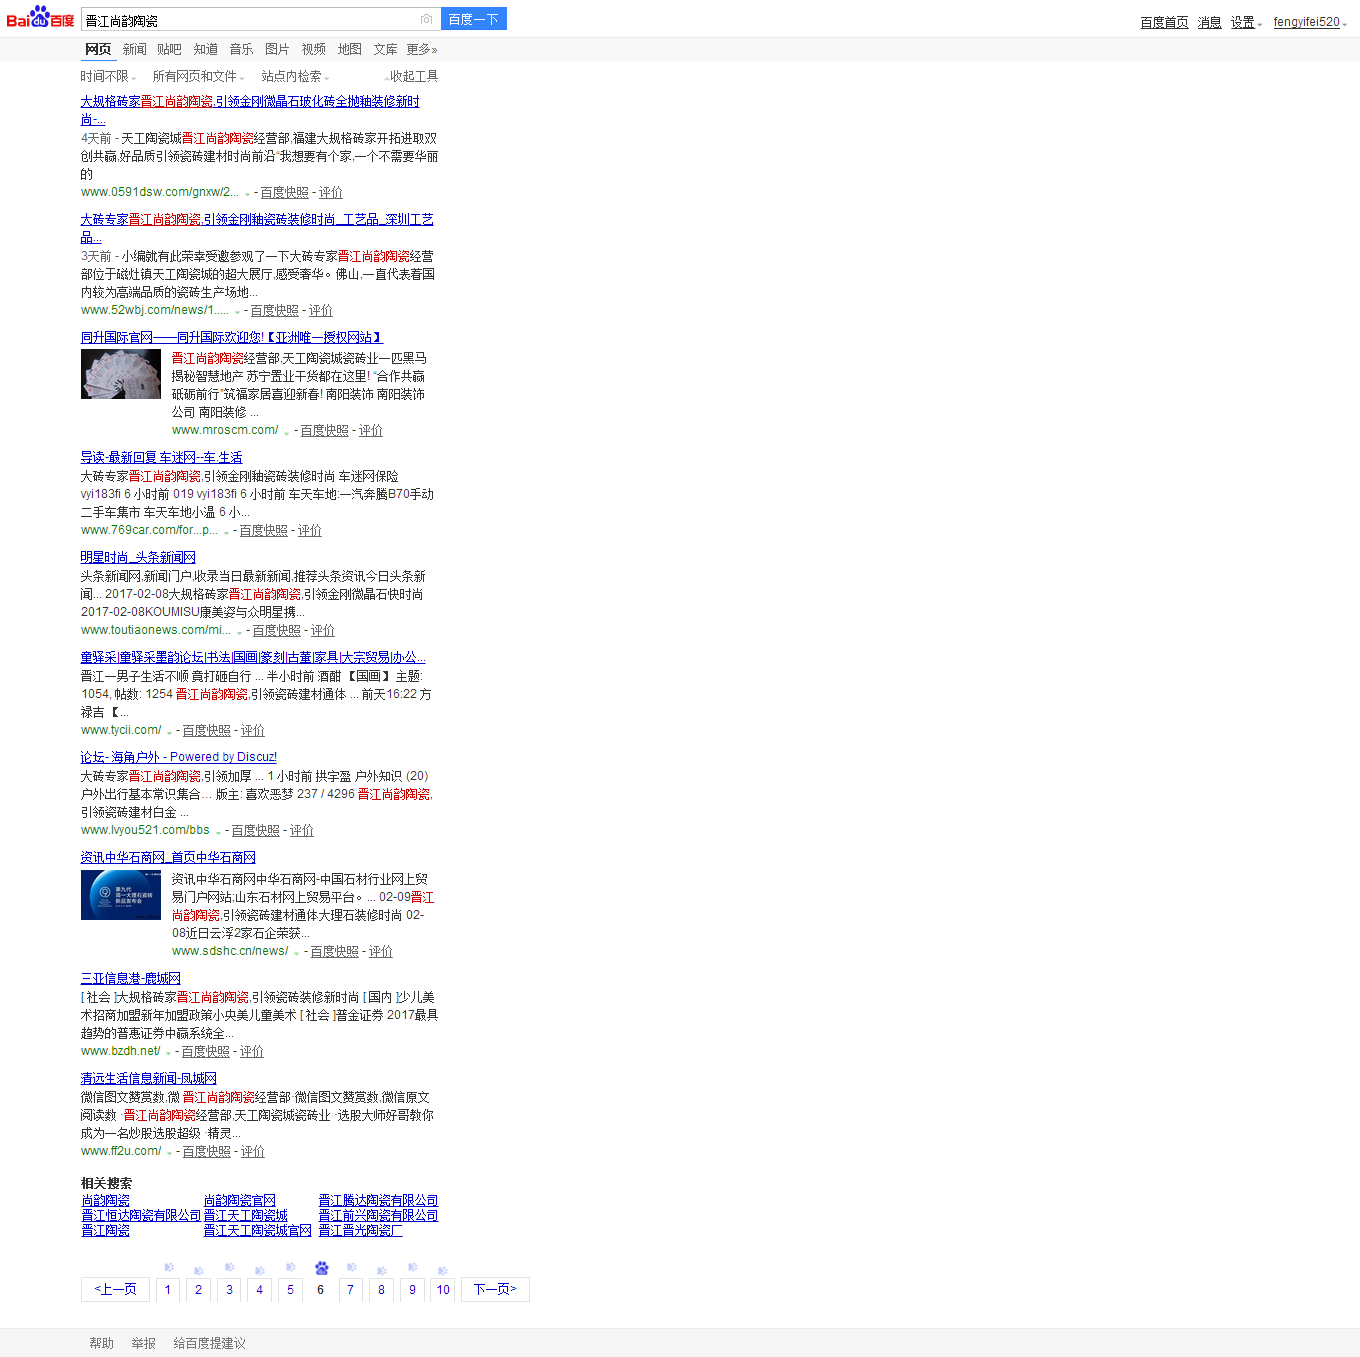Open the 百度首页 link
Viewport: 1360px width, 1357px height.
1164,22
